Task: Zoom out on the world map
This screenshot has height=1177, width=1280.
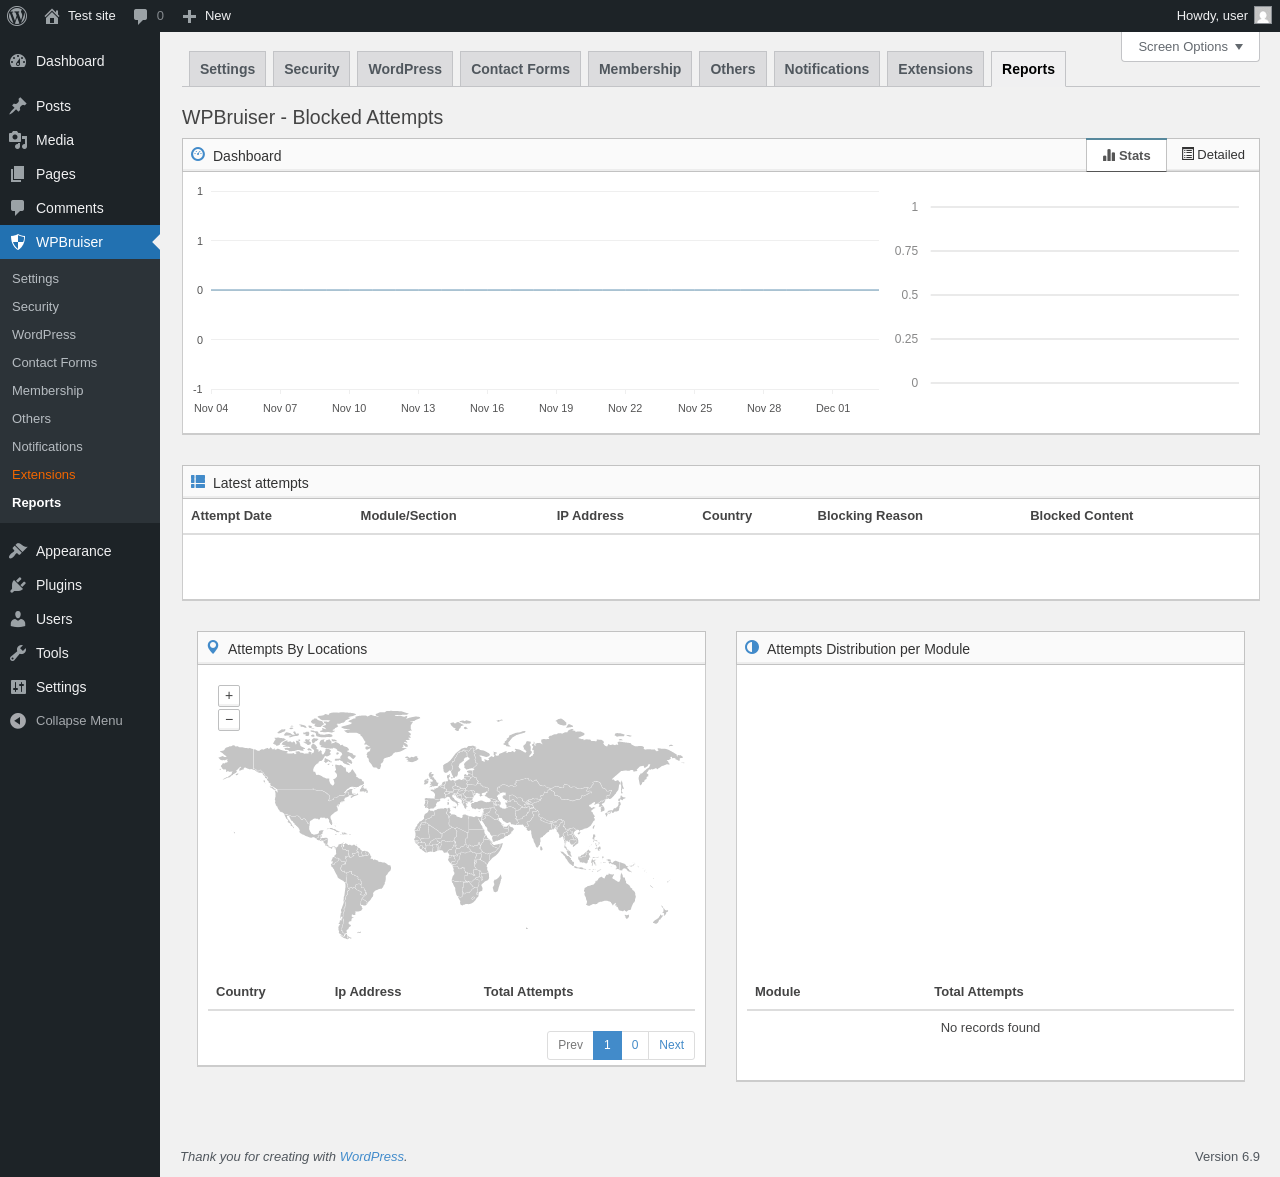Action: tap(229, 720)
